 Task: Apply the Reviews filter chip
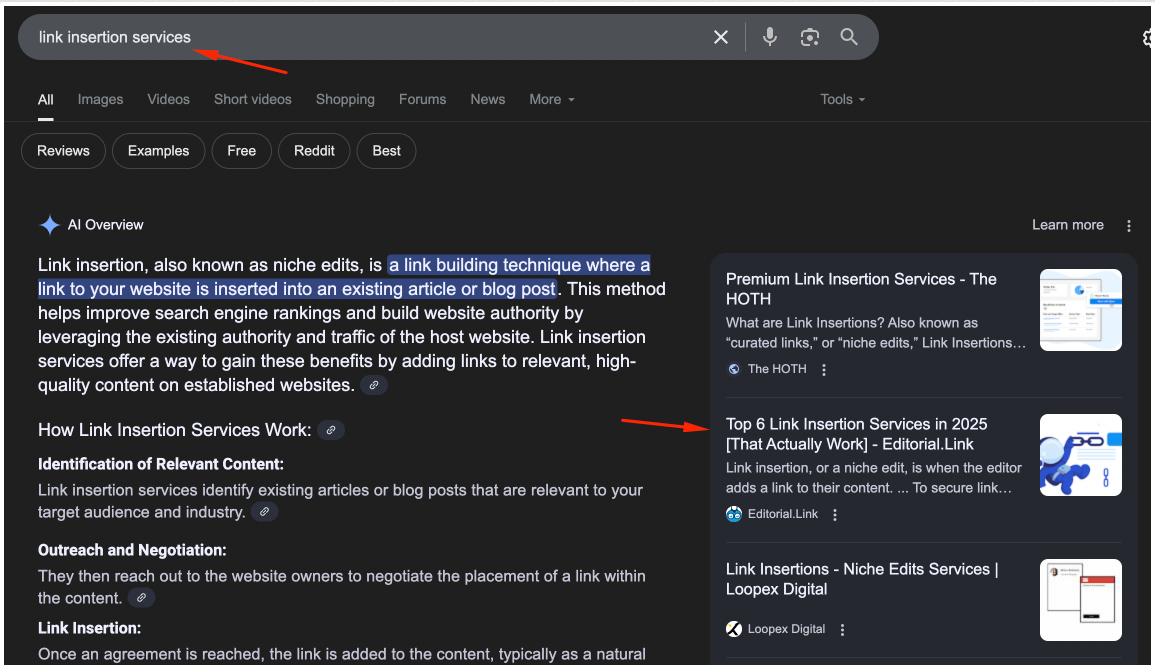pyautogui.click(x=63, y=151)
